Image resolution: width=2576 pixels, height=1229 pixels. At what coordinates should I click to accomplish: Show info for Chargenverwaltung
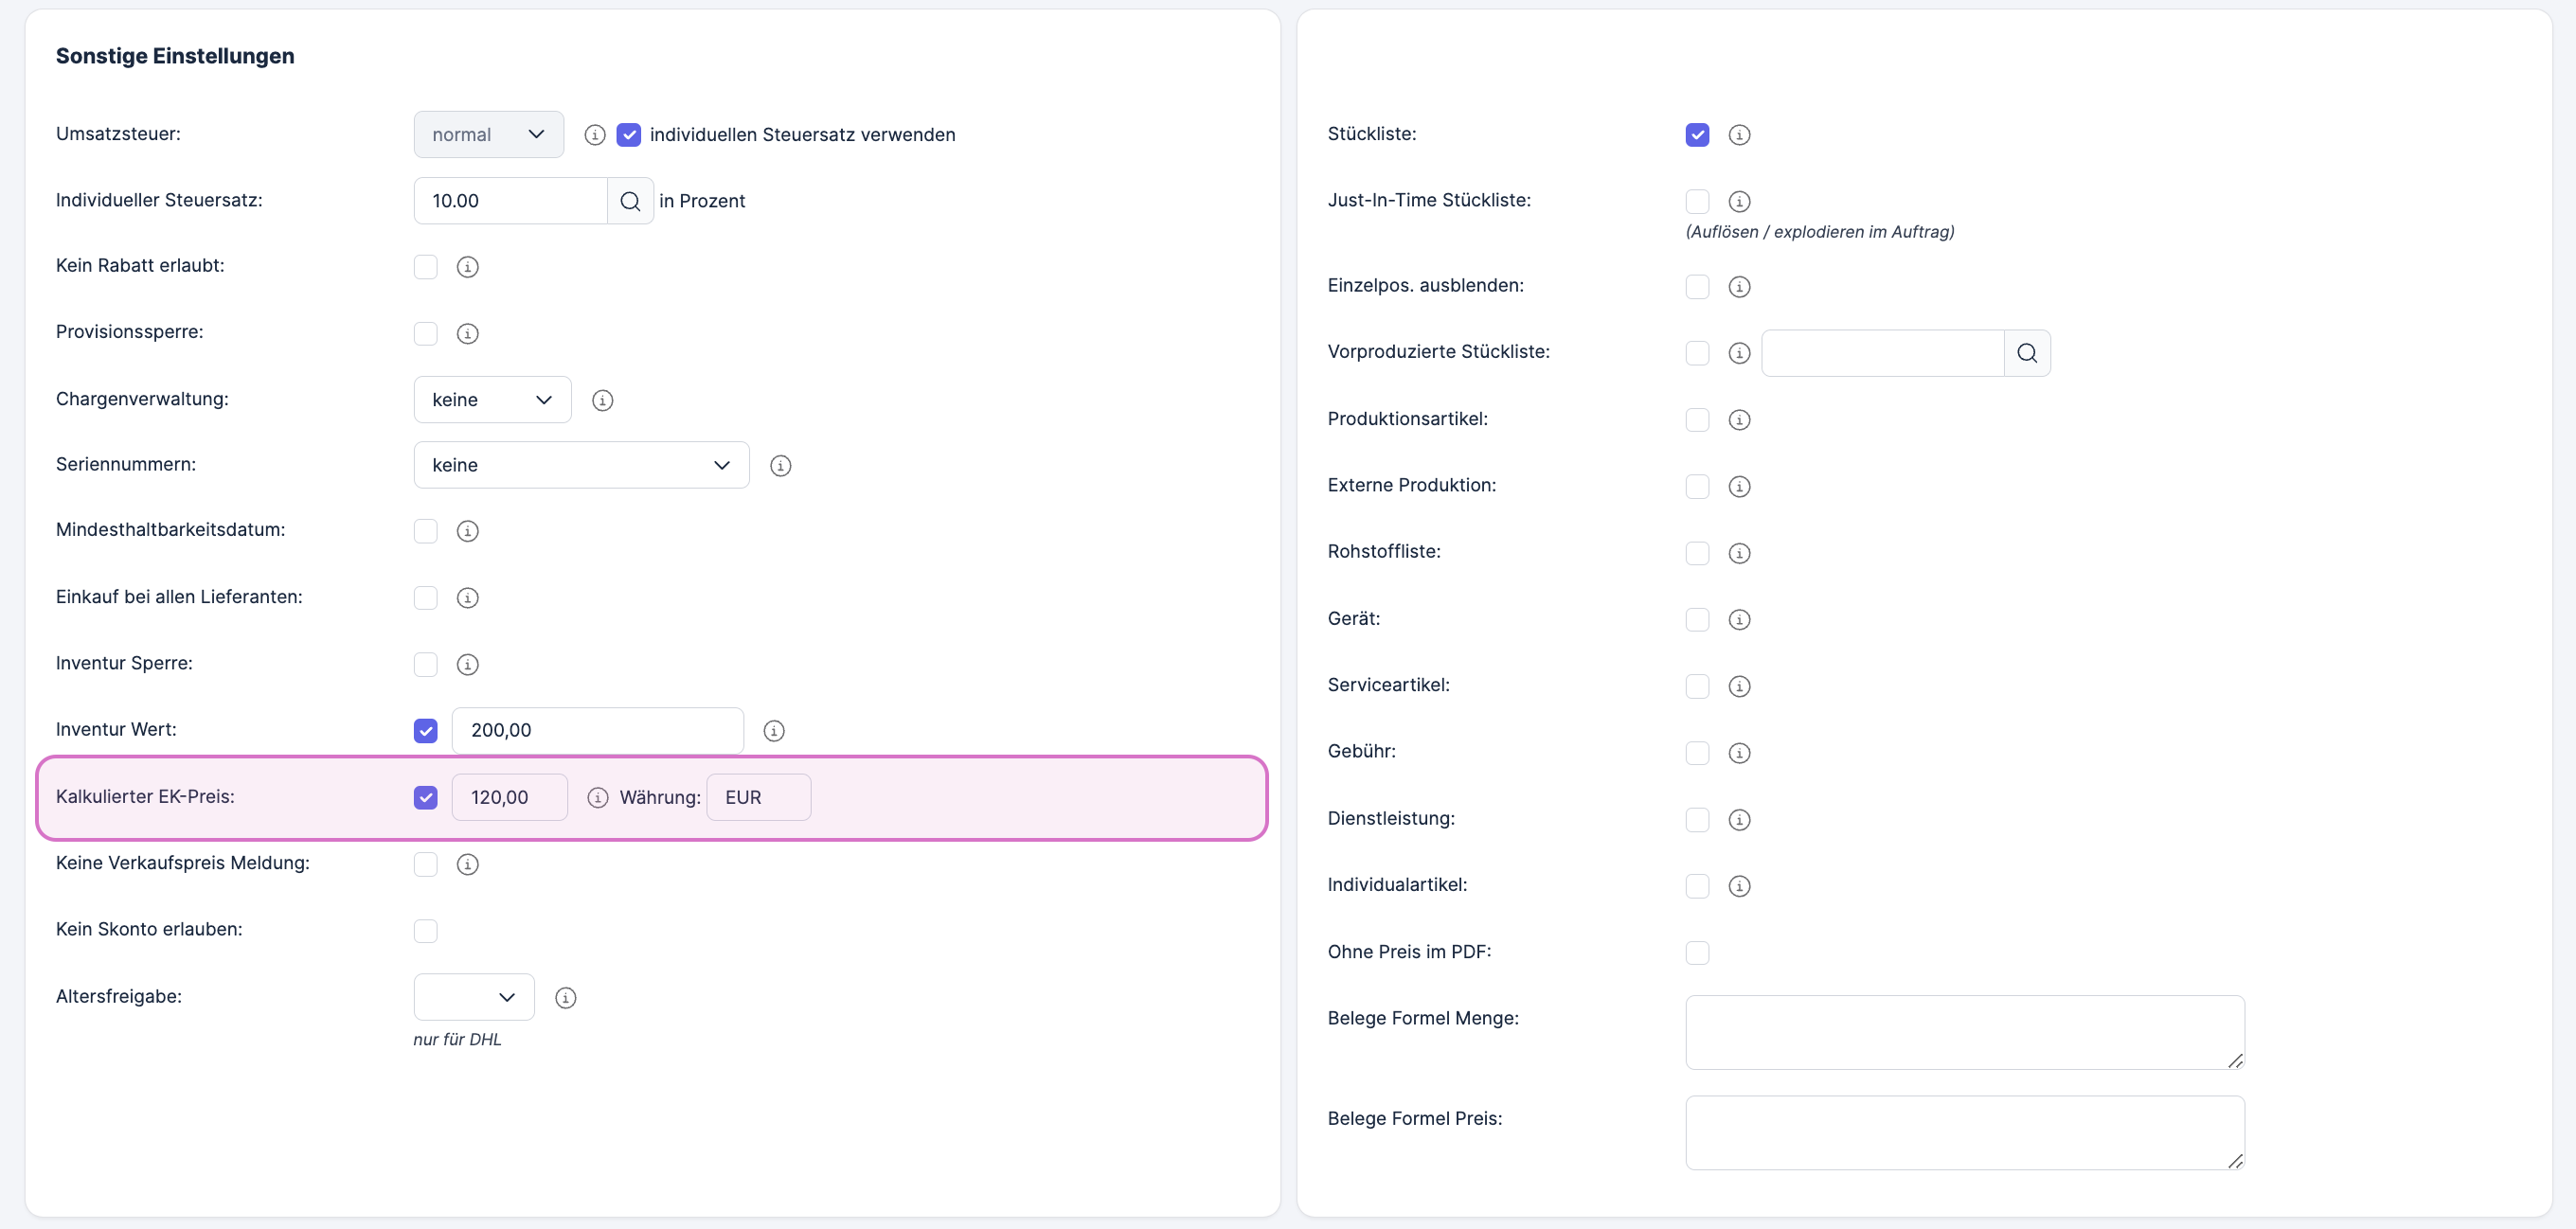pyautogui.click(x=602, y=400)
